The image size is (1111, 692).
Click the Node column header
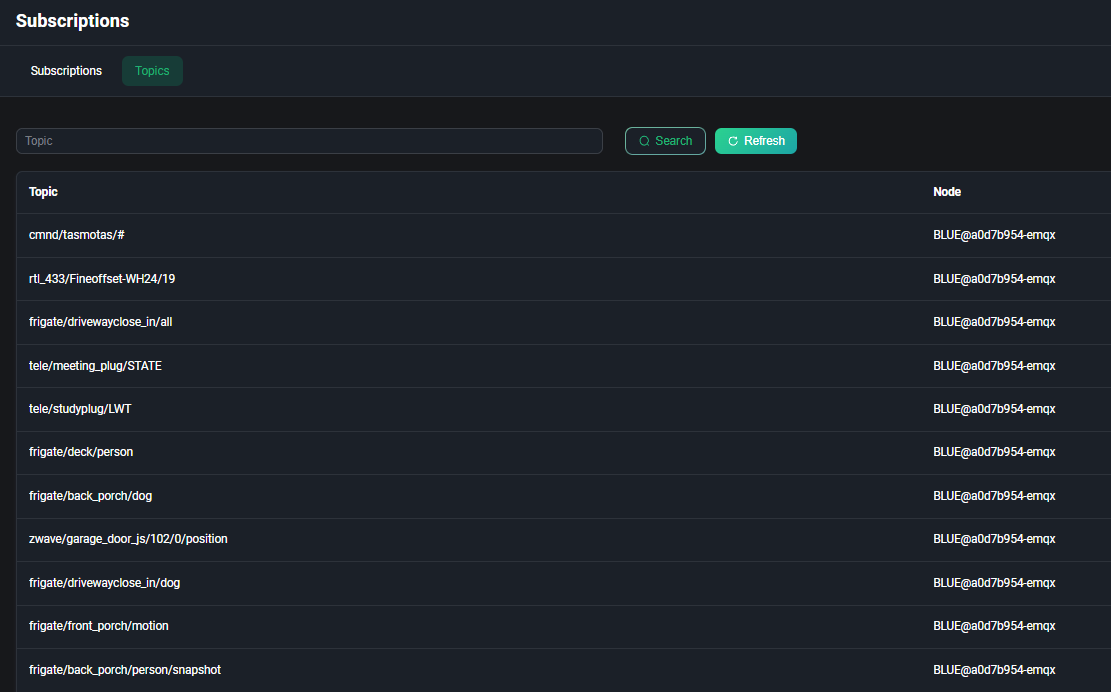[x=947, y=192]
